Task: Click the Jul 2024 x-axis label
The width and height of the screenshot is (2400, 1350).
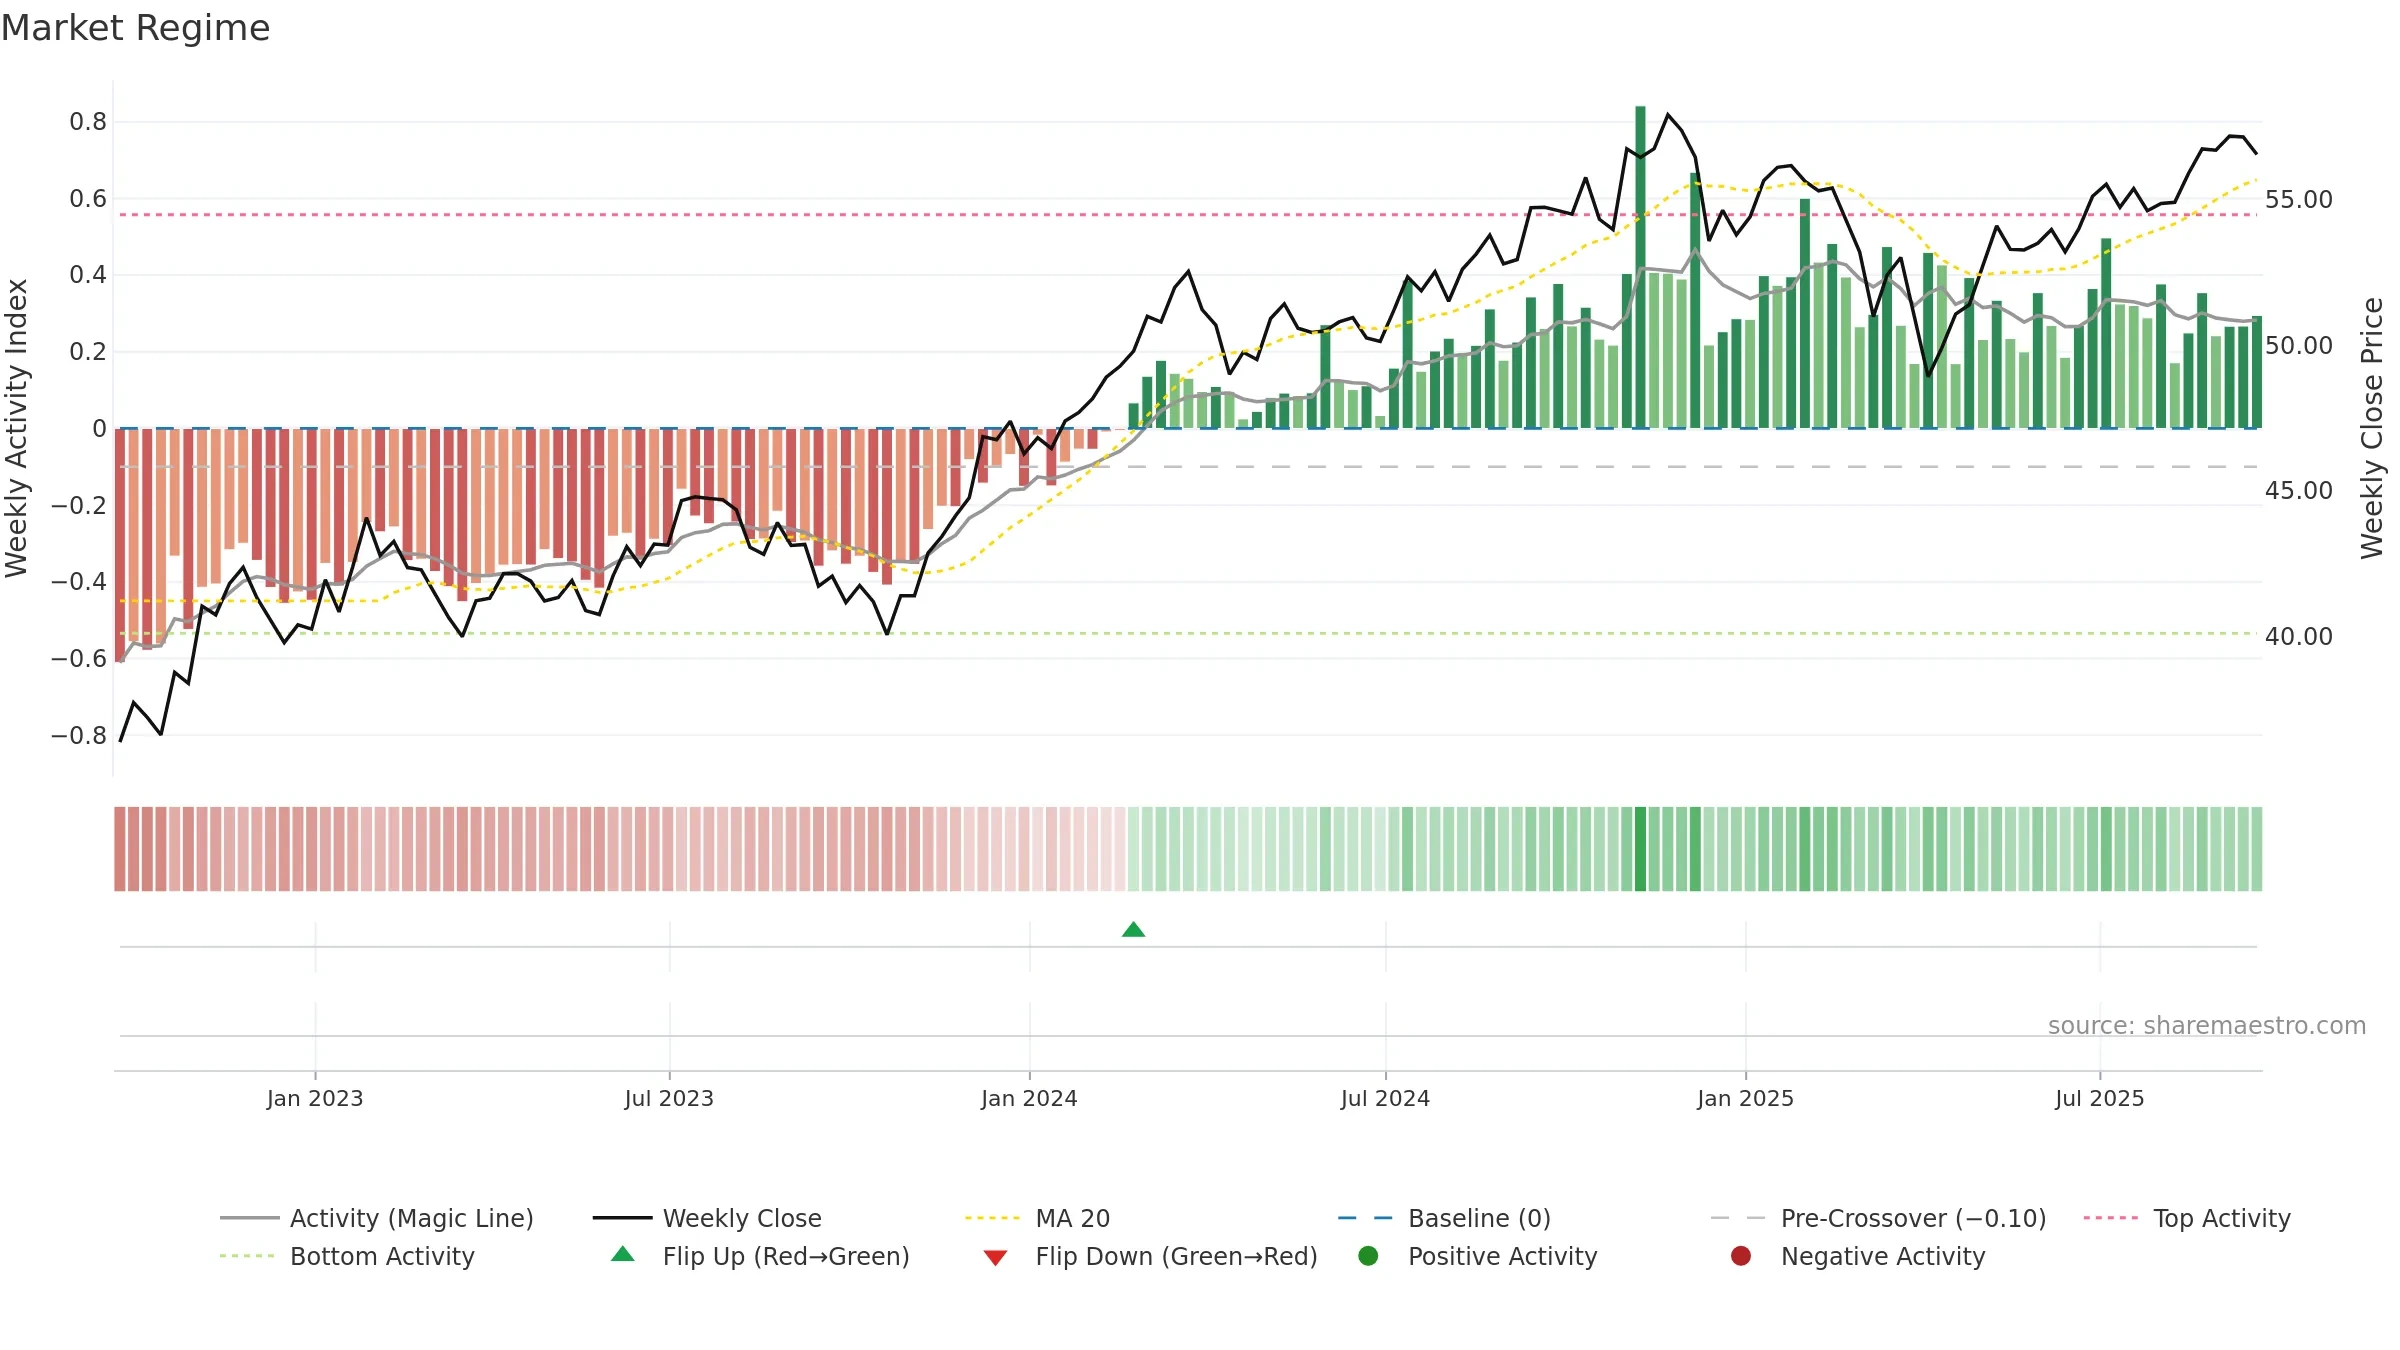Action: (x=1385, y=1098)
